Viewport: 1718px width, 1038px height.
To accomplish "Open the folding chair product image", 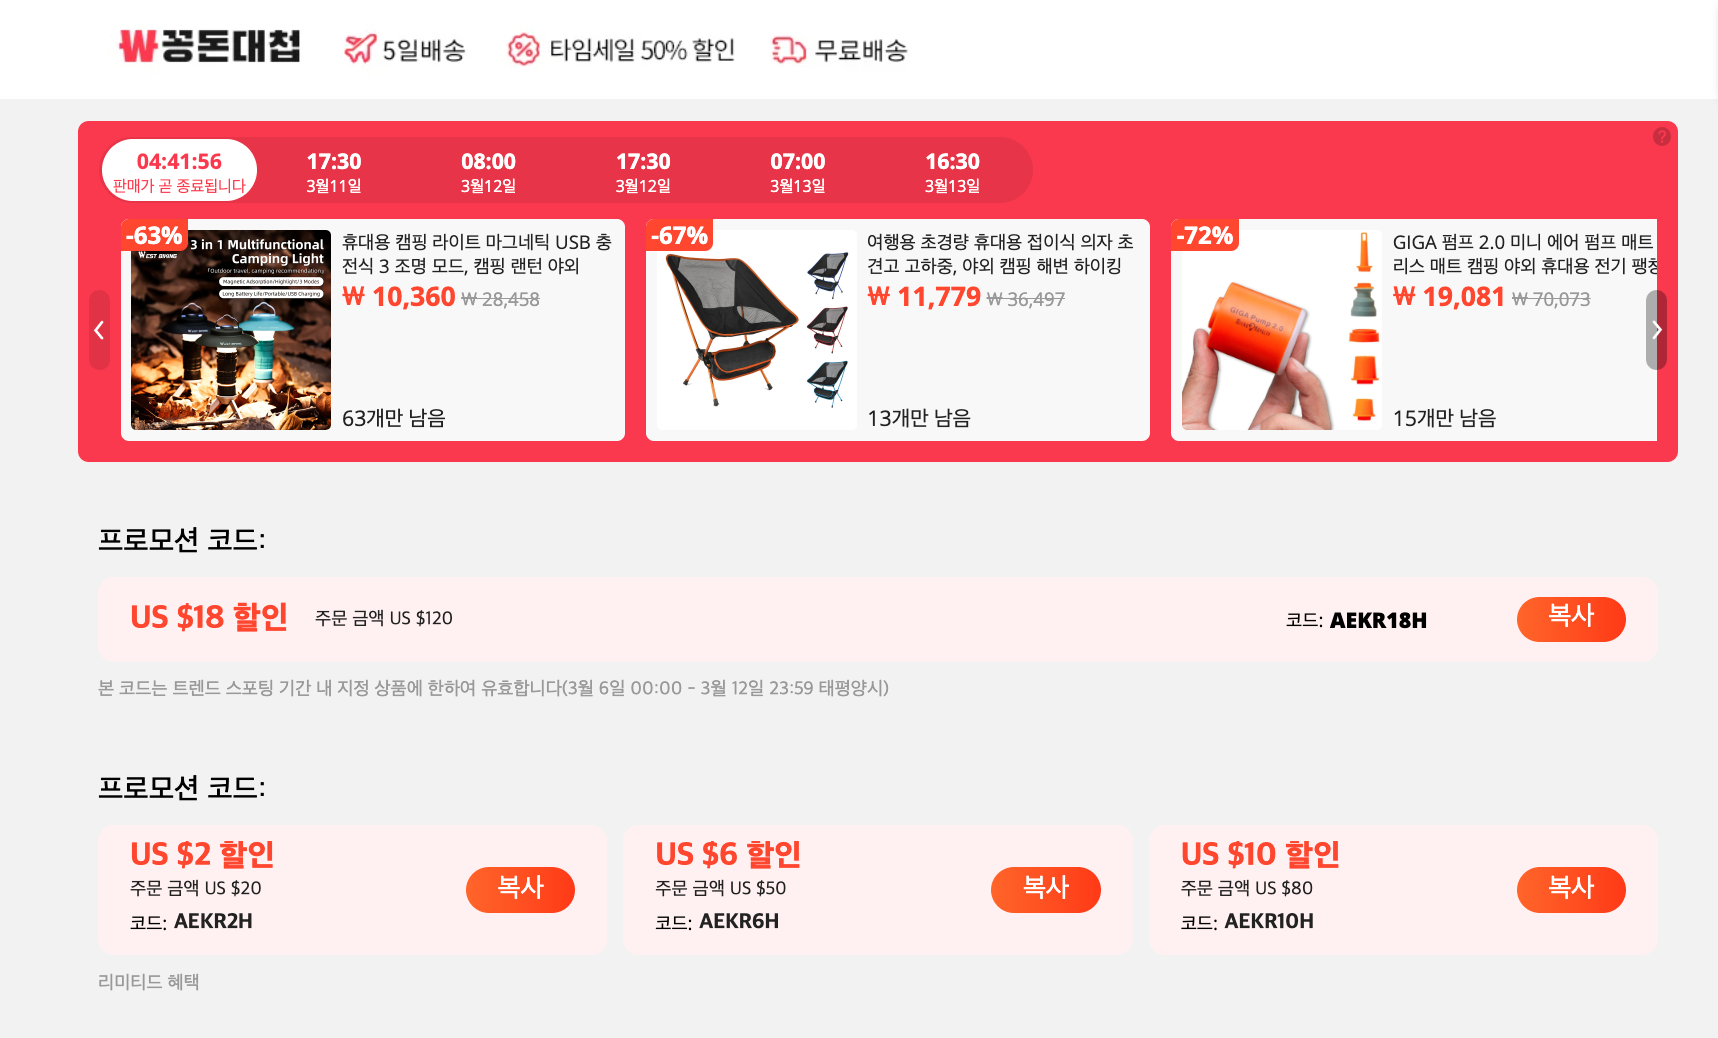I will pos(757,330).
